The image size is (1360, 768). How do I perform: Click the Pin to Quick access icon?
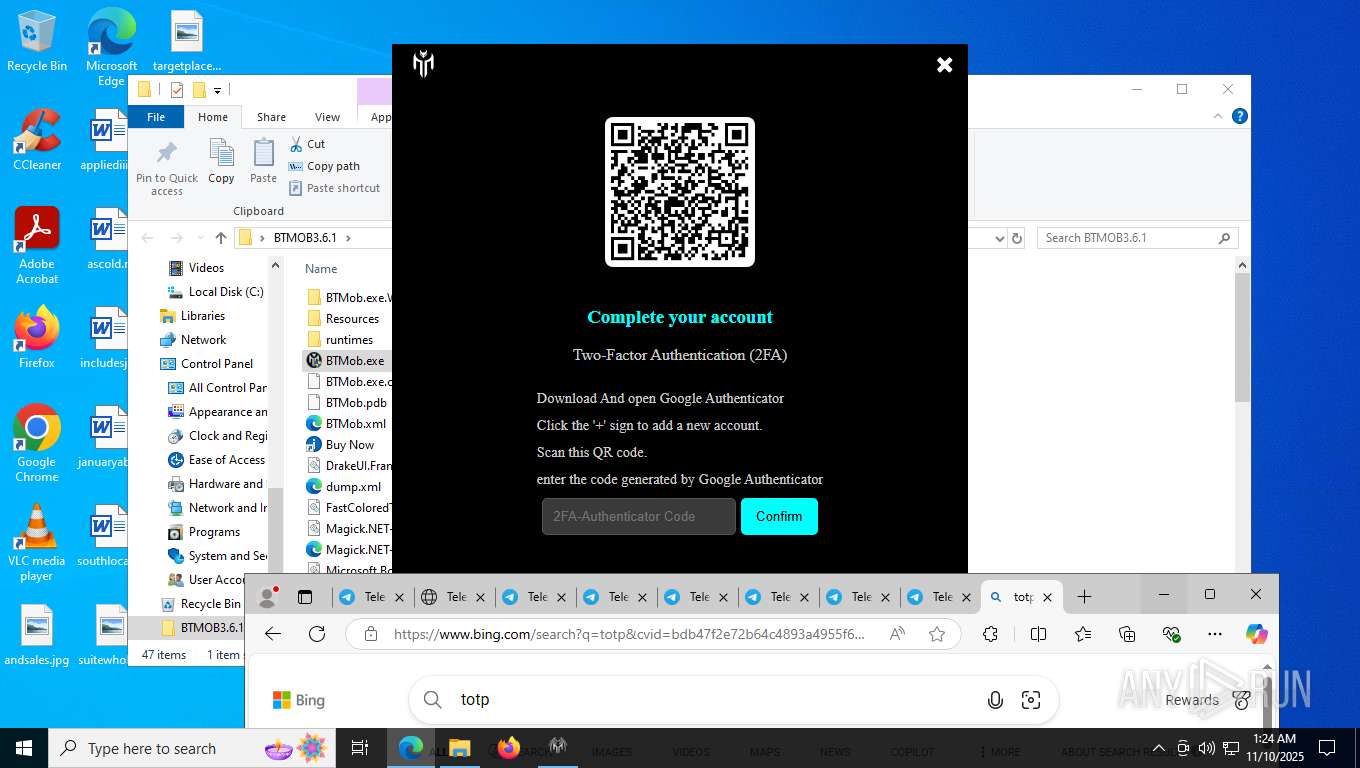pos(167,153)
